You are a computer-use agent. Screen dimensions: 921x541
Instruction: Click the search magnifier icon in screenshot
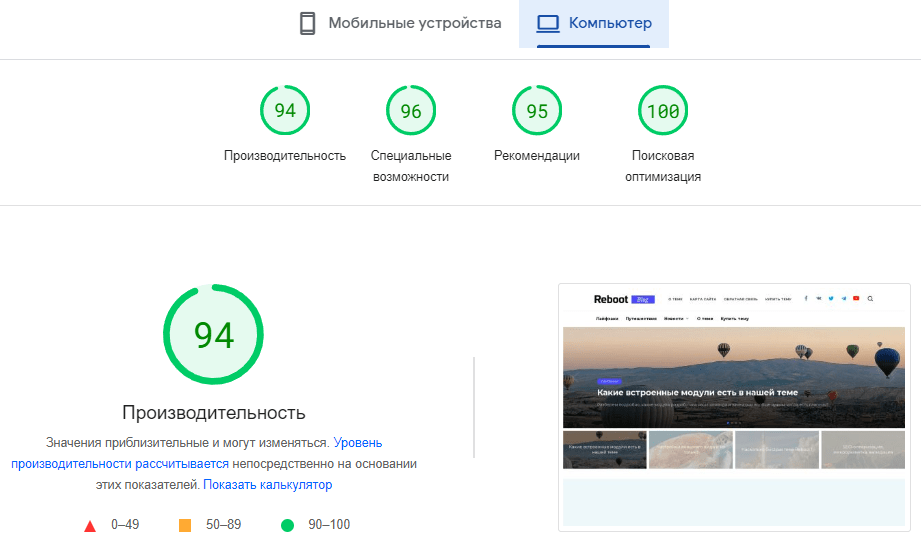click(870, 298)
